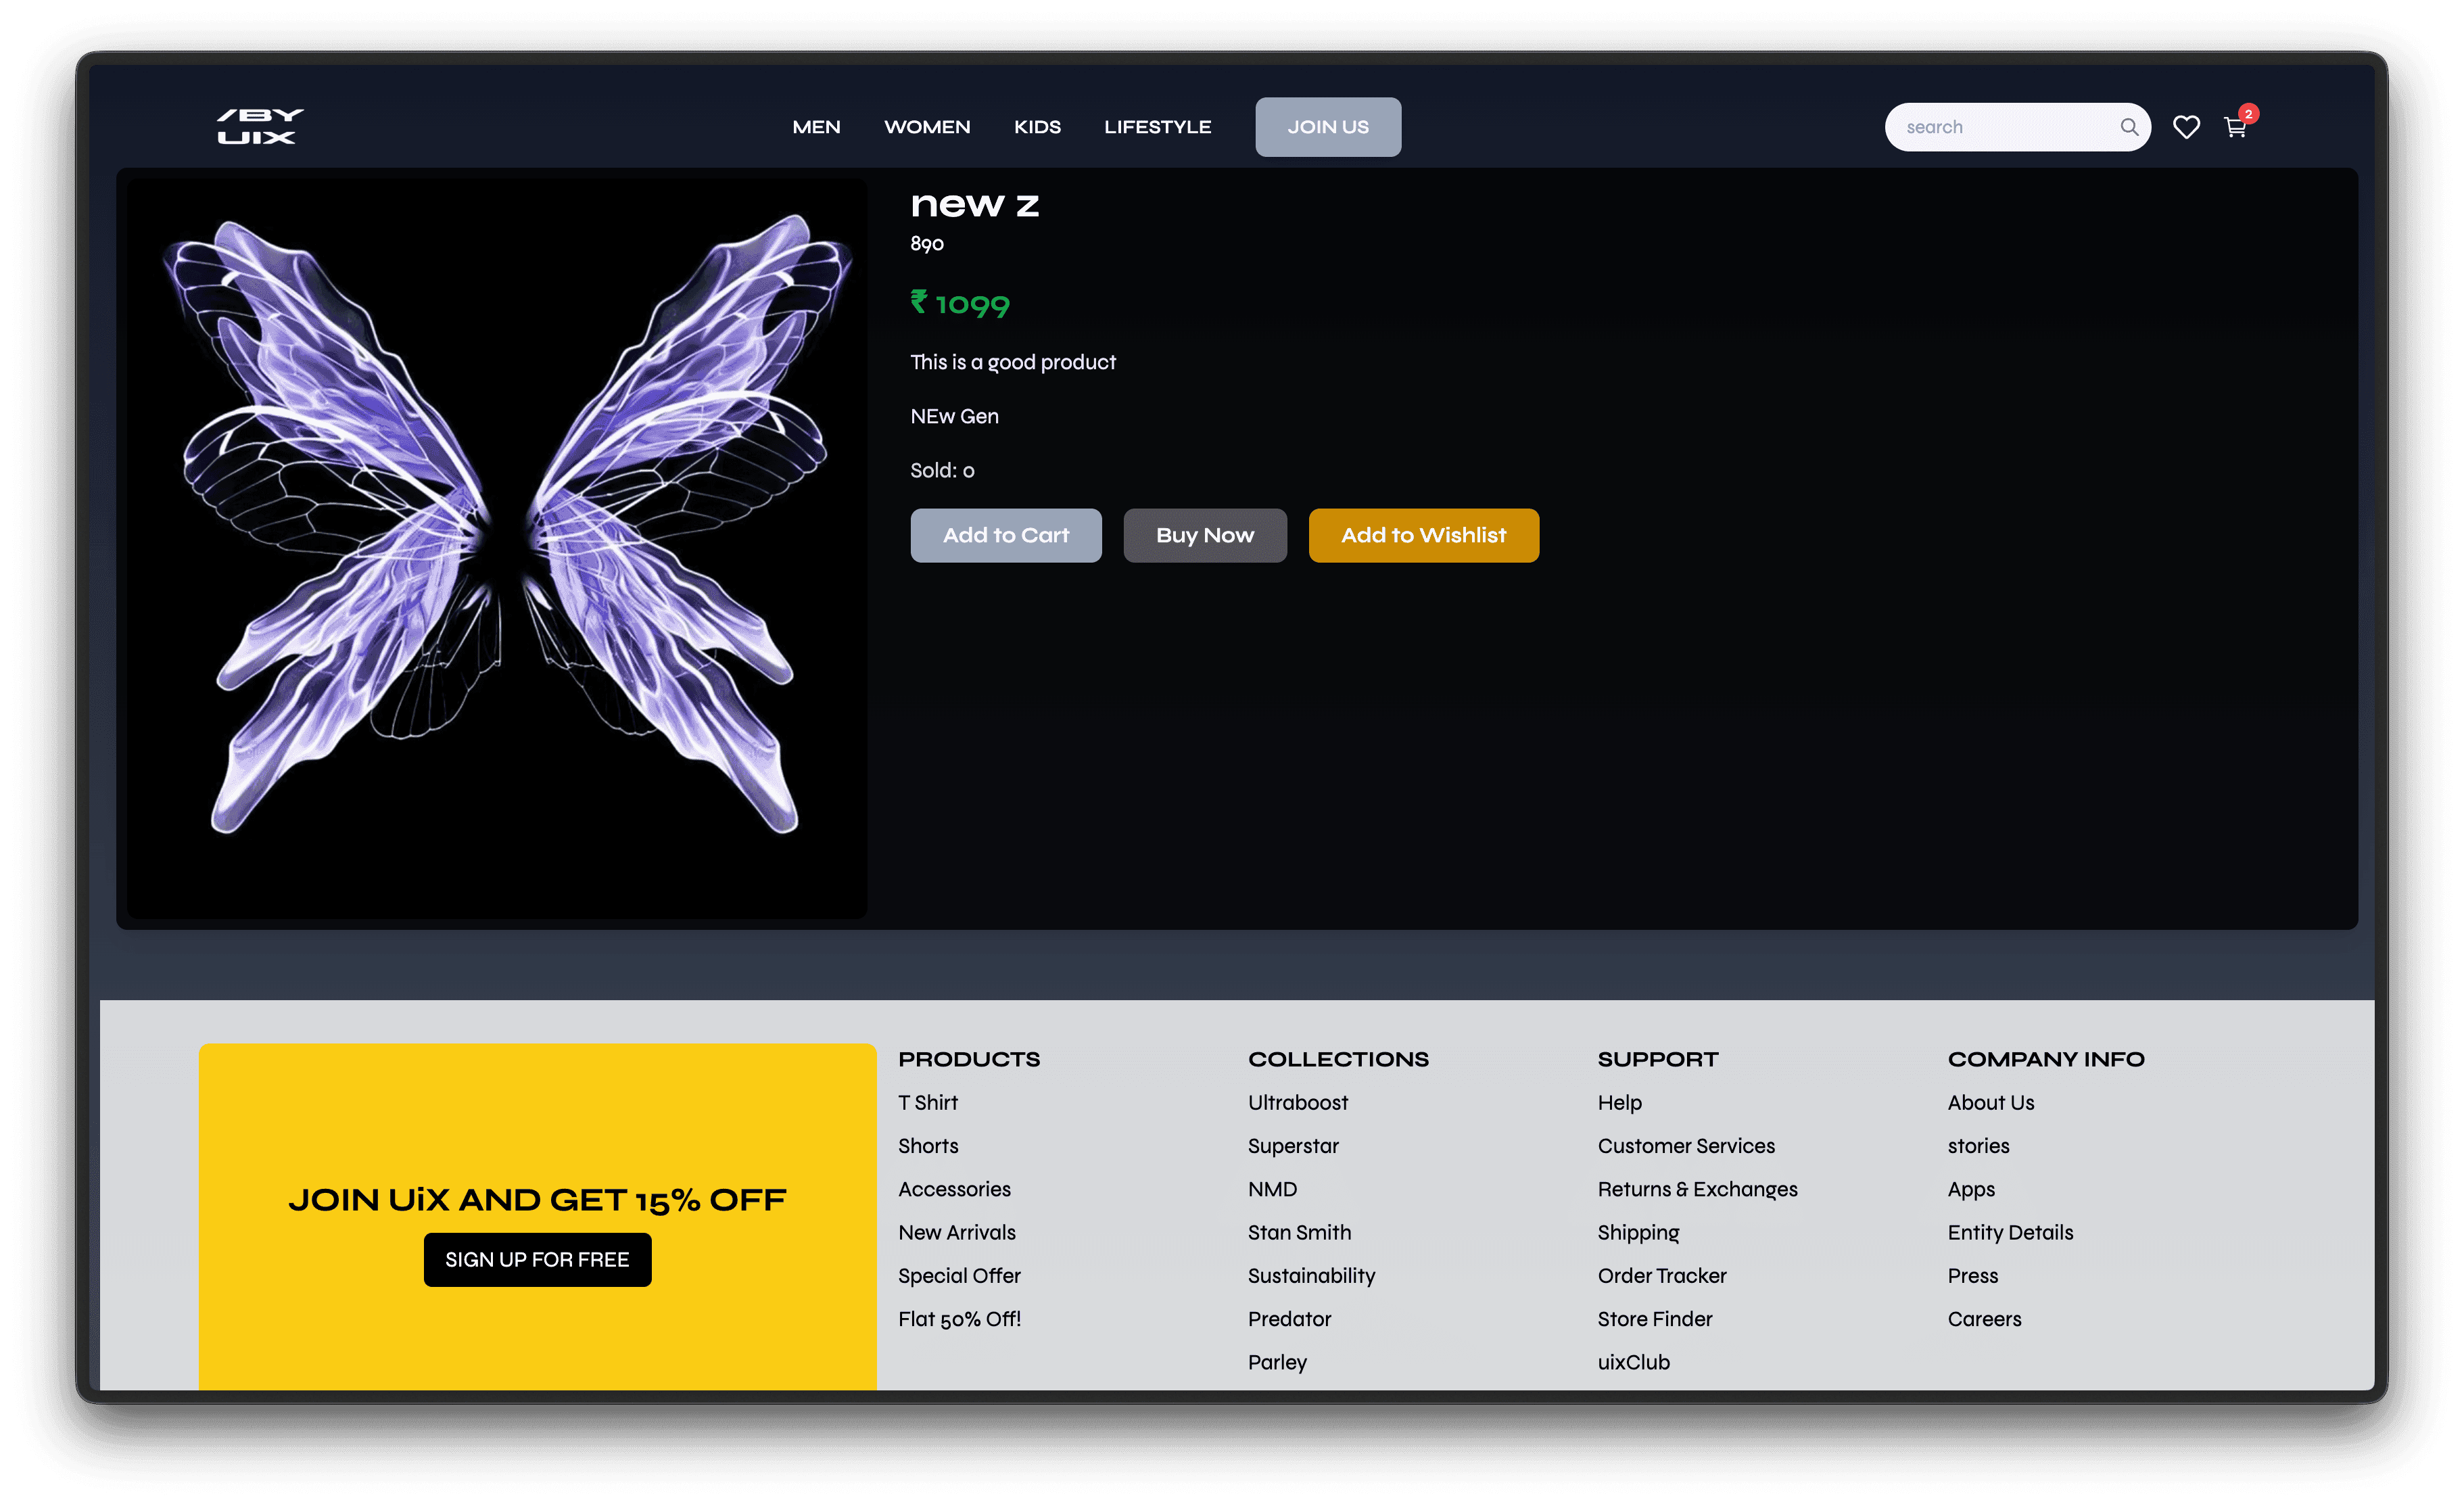
Task: Open the shopping cart icon
Action: coord(2235,127)
